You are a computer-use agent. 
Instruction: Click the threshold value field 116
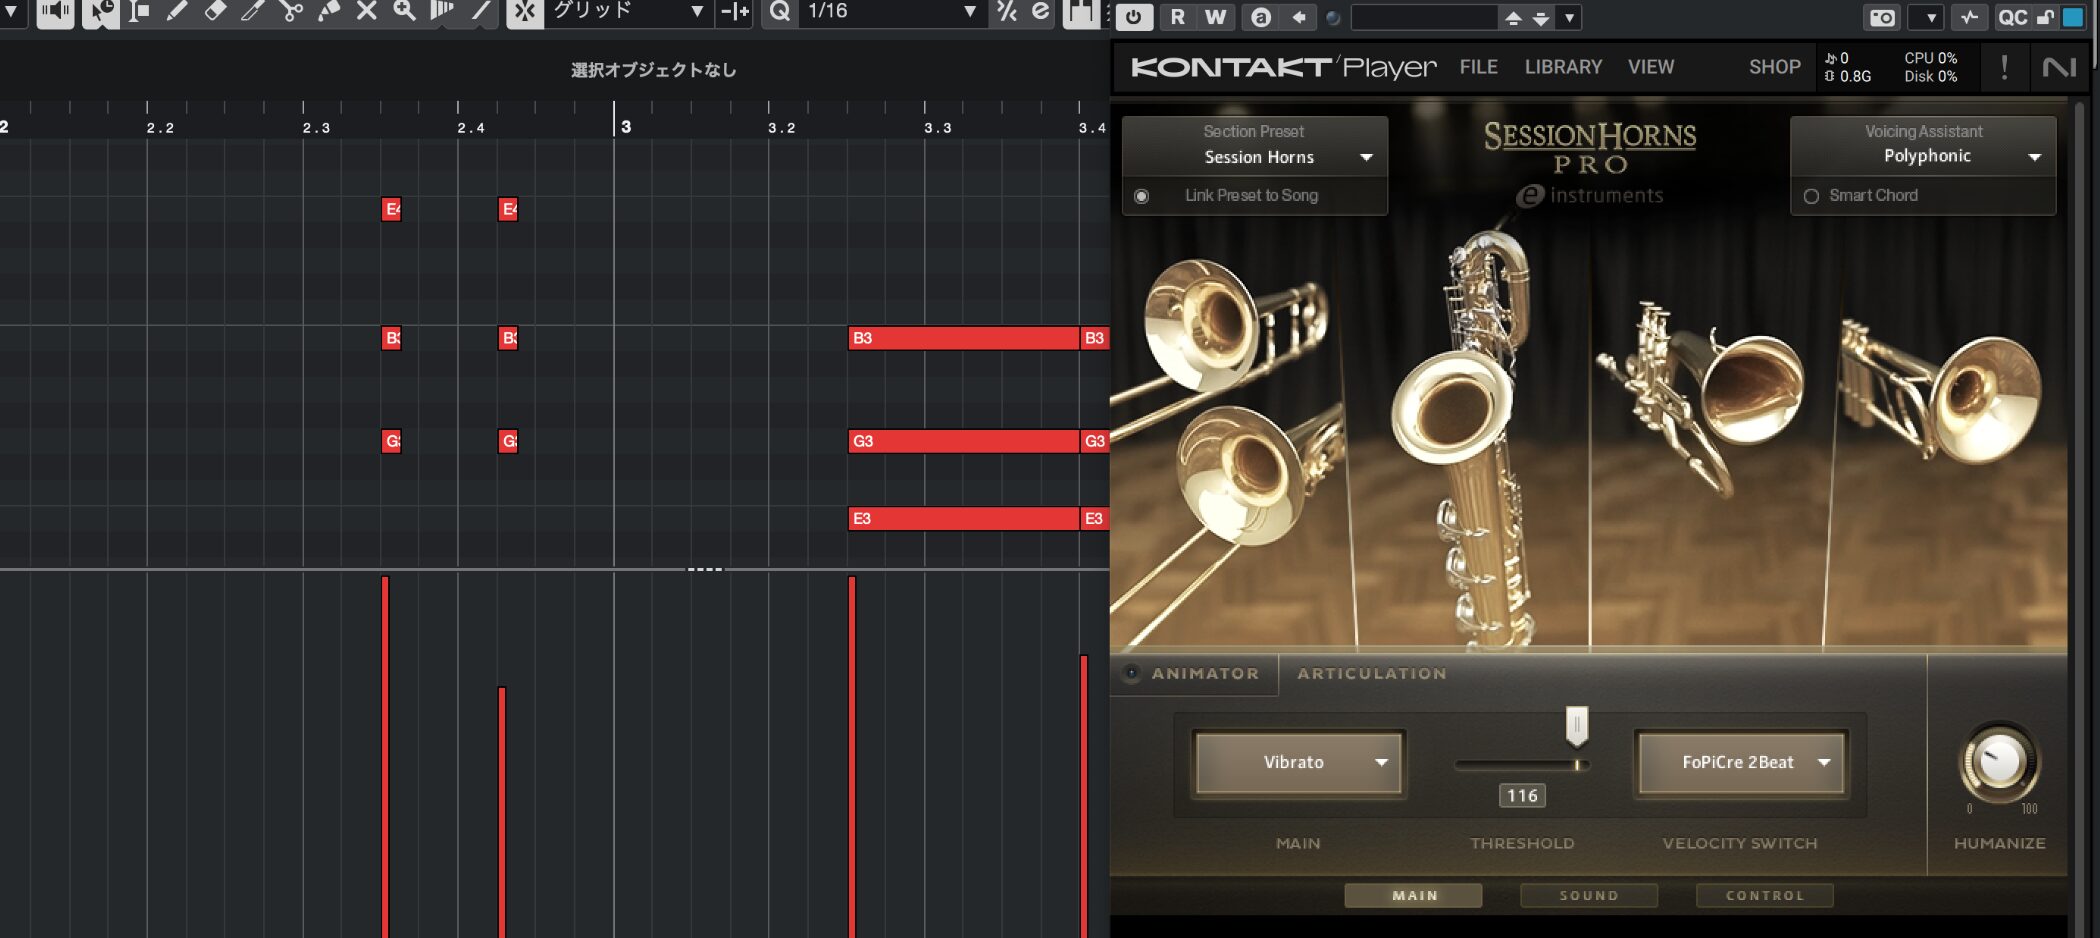coord(1522,795)
